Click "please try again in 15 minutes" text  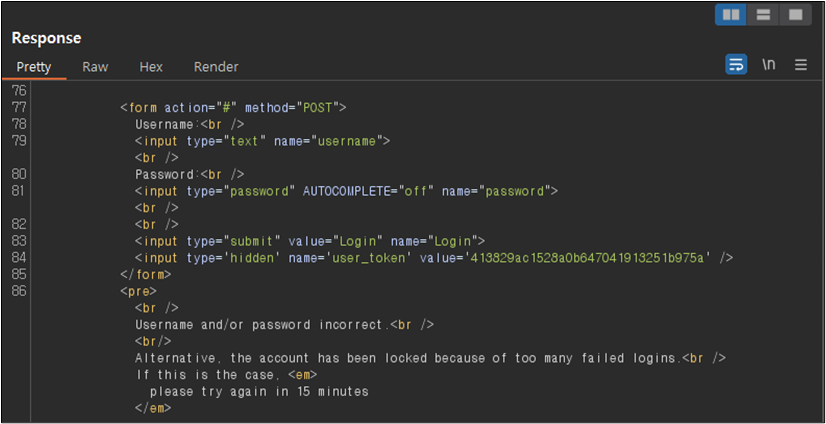click(x=259, y=392)
